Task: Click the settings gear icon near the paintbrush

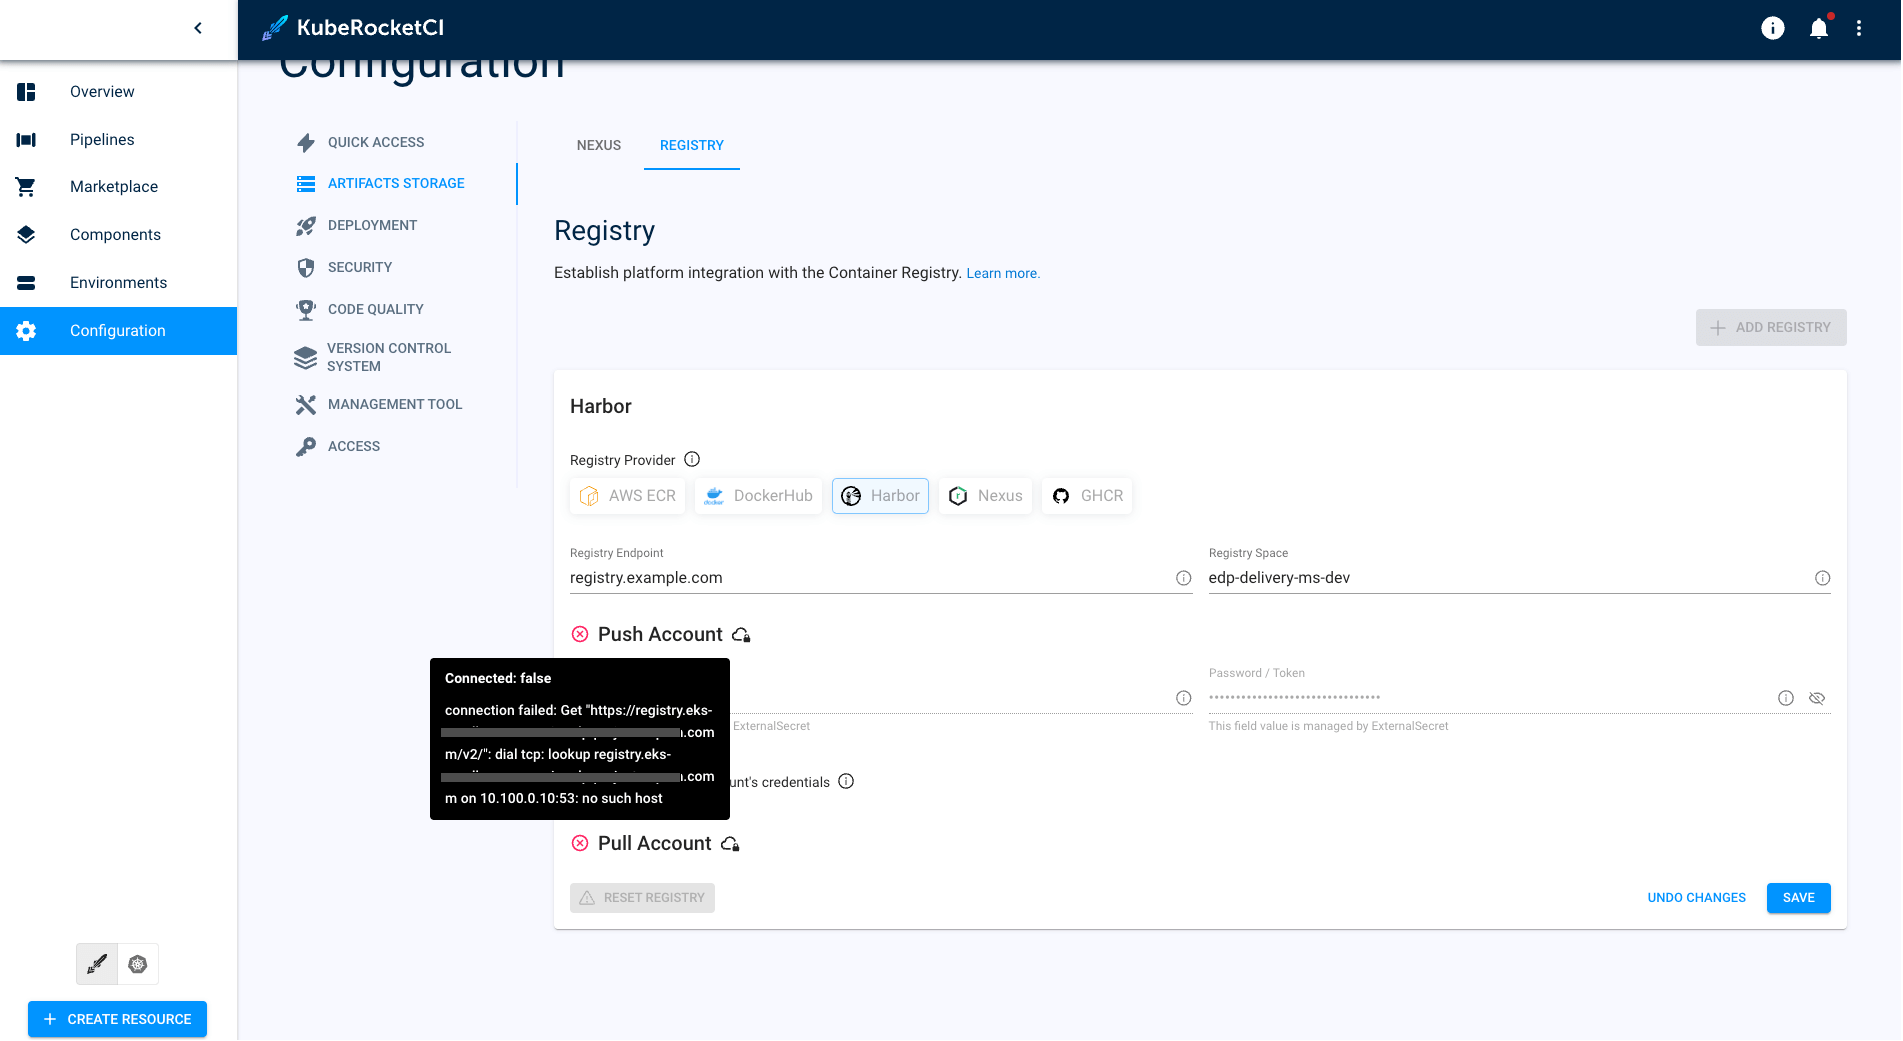Action: [138, 963]
